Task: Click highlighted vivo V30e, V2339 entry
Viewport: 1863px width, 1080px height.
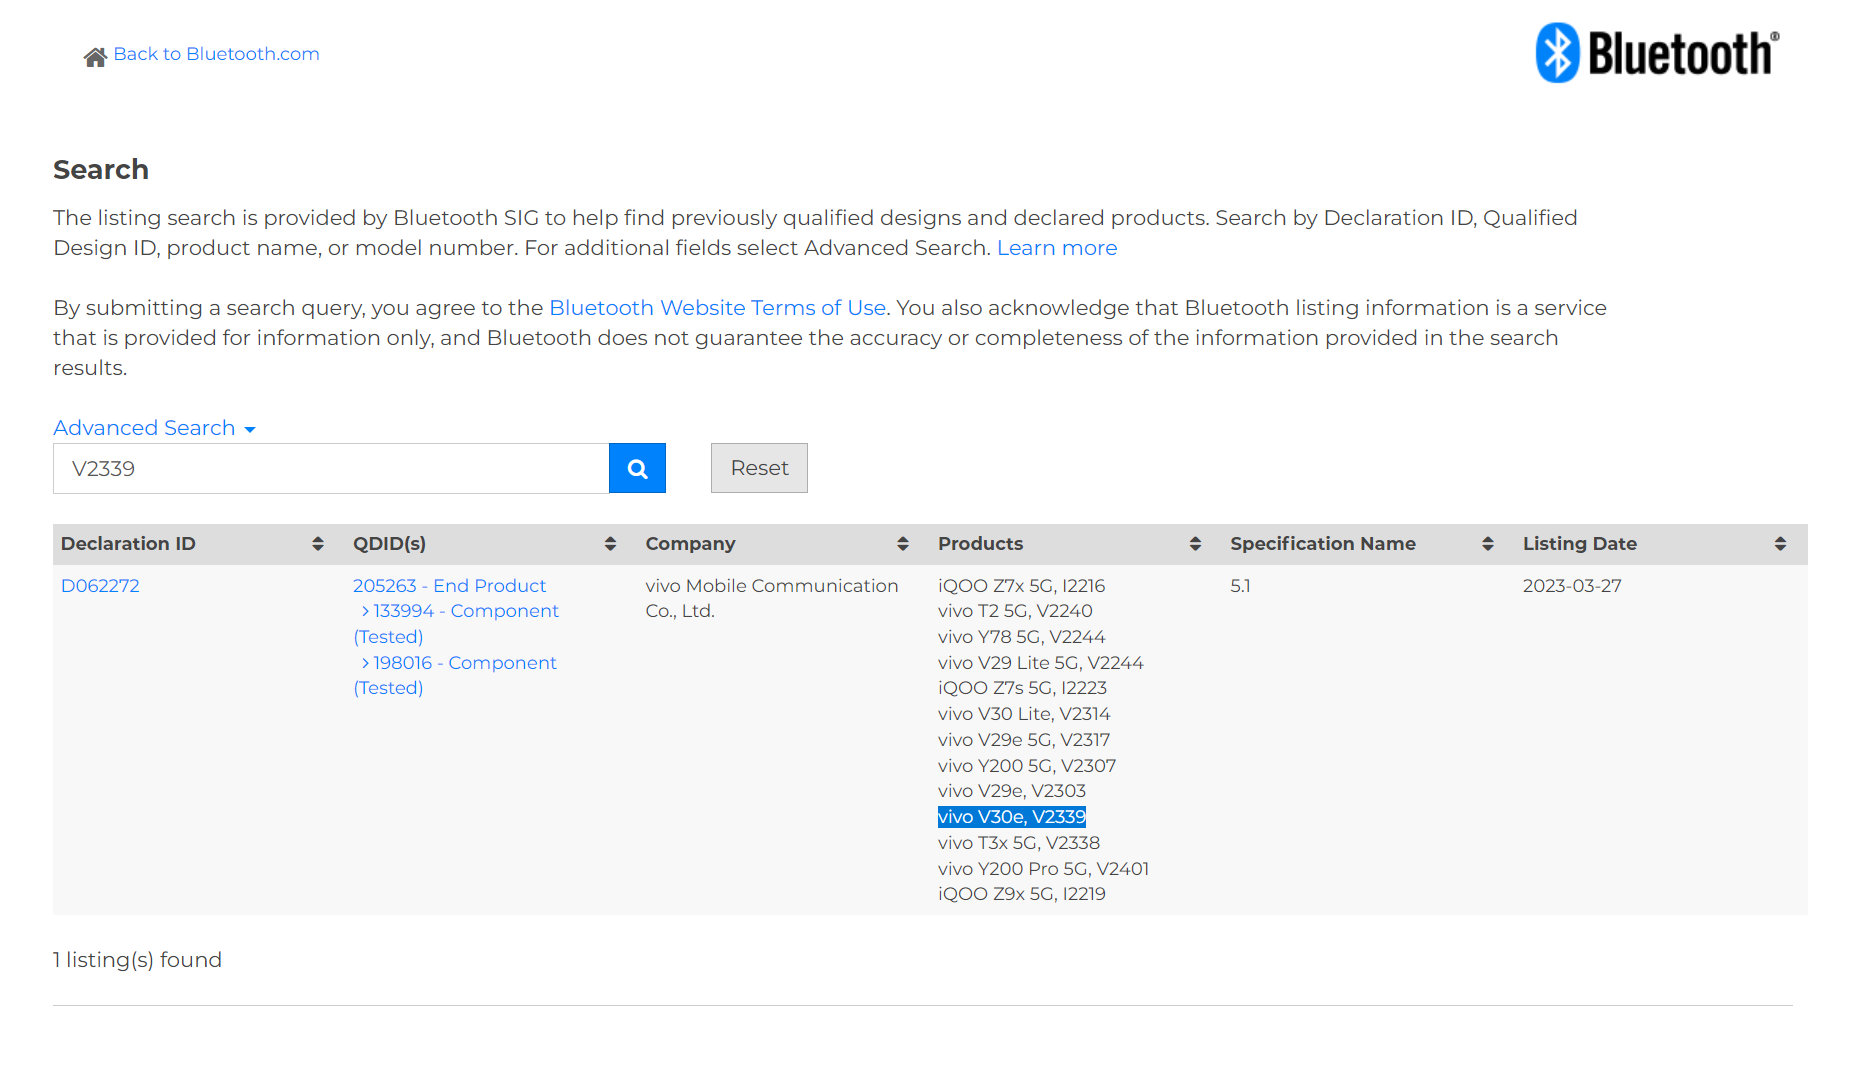Action: (x=1012, y=817)
